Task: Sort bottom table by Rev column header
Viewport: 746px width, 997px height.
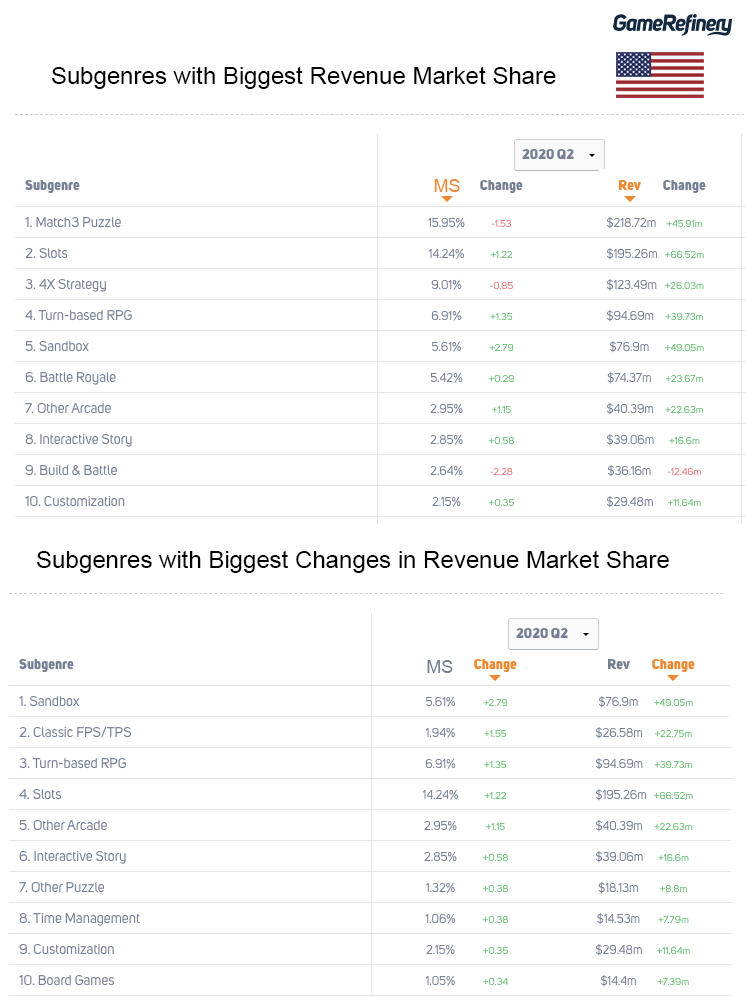Action: click(x=618, y=665)
